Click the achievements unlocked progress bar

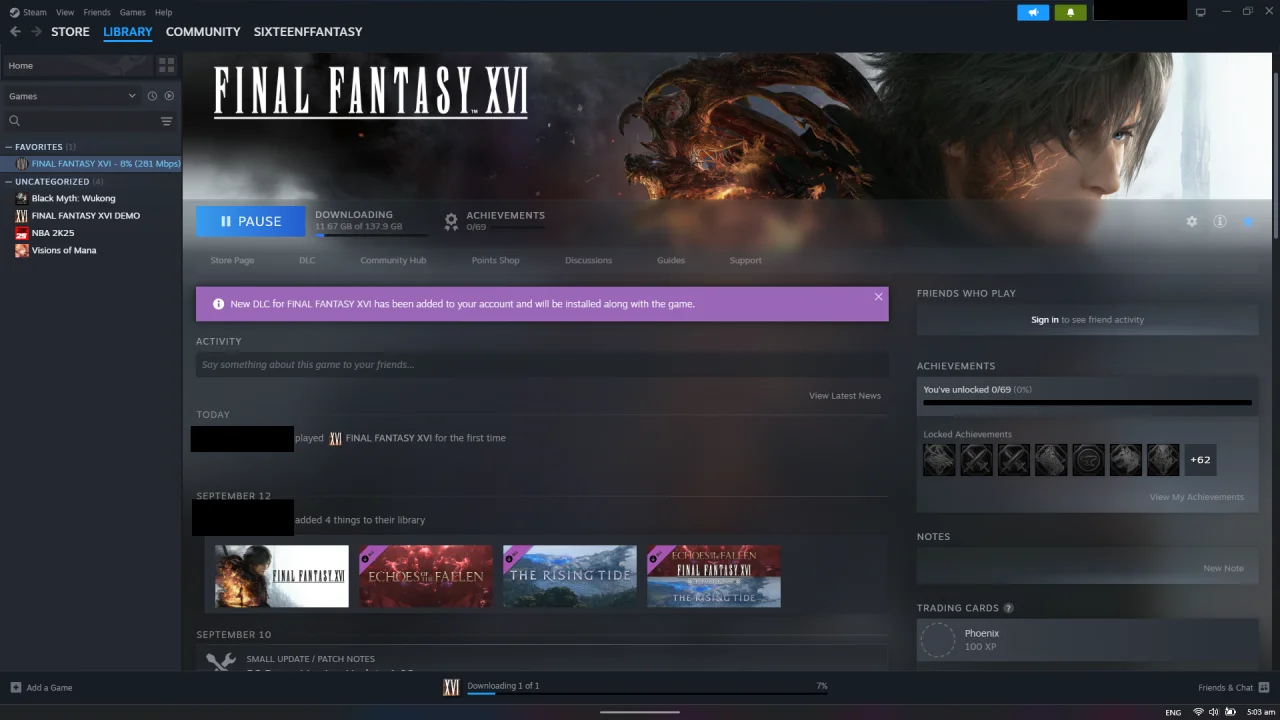pos(1087,403)
